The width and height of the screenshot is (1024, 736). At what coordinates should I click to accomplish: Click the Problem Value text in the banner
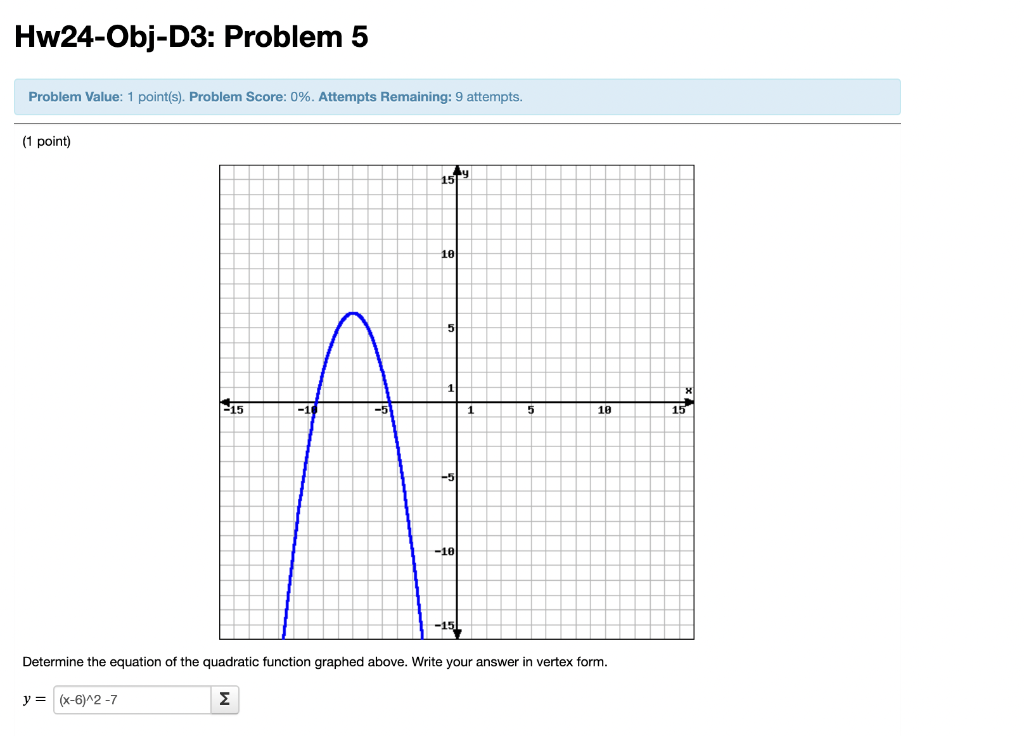(62, 97)
